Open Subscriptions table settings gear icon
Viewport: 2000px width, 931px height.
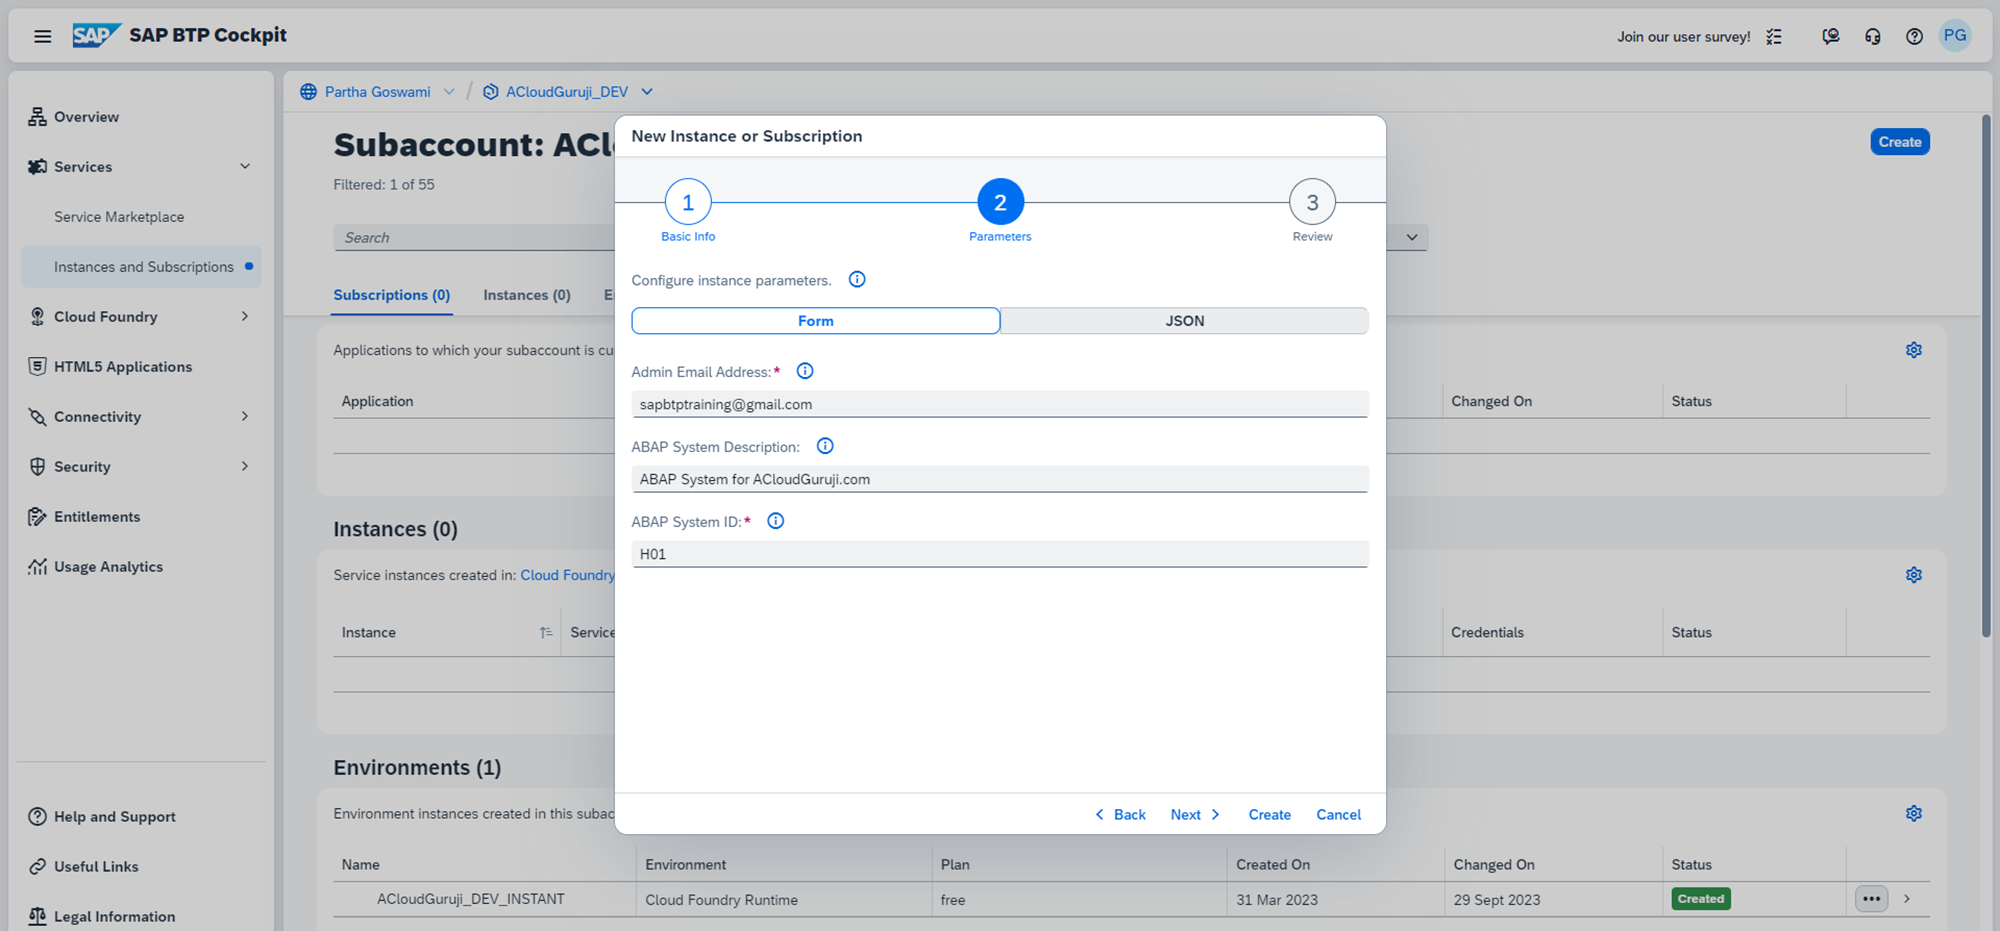1913,350
